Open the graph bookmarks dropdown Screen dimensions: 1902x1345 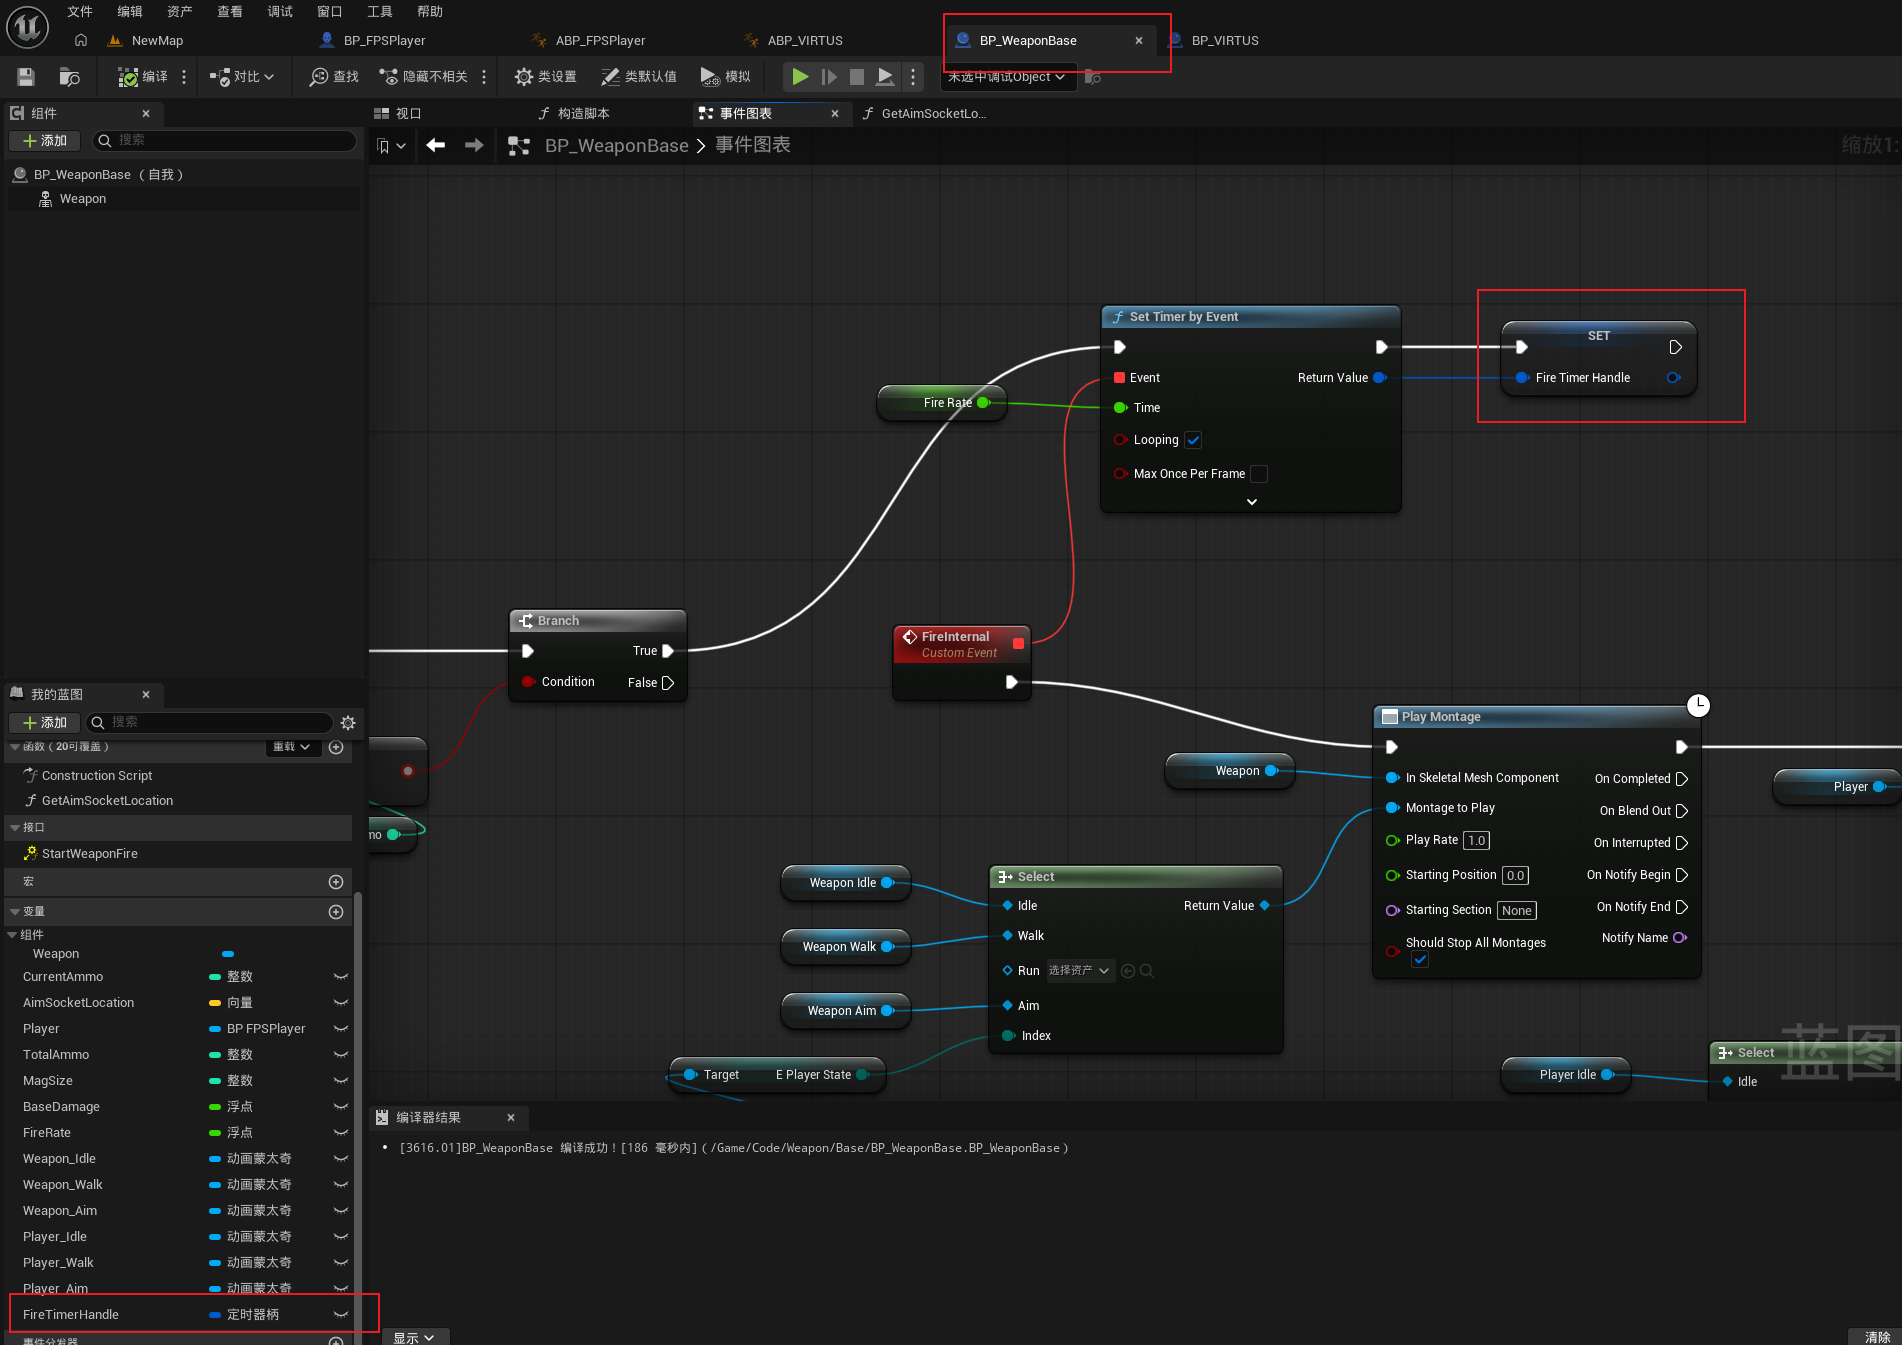pyautogui.click(x=391, y=146)
